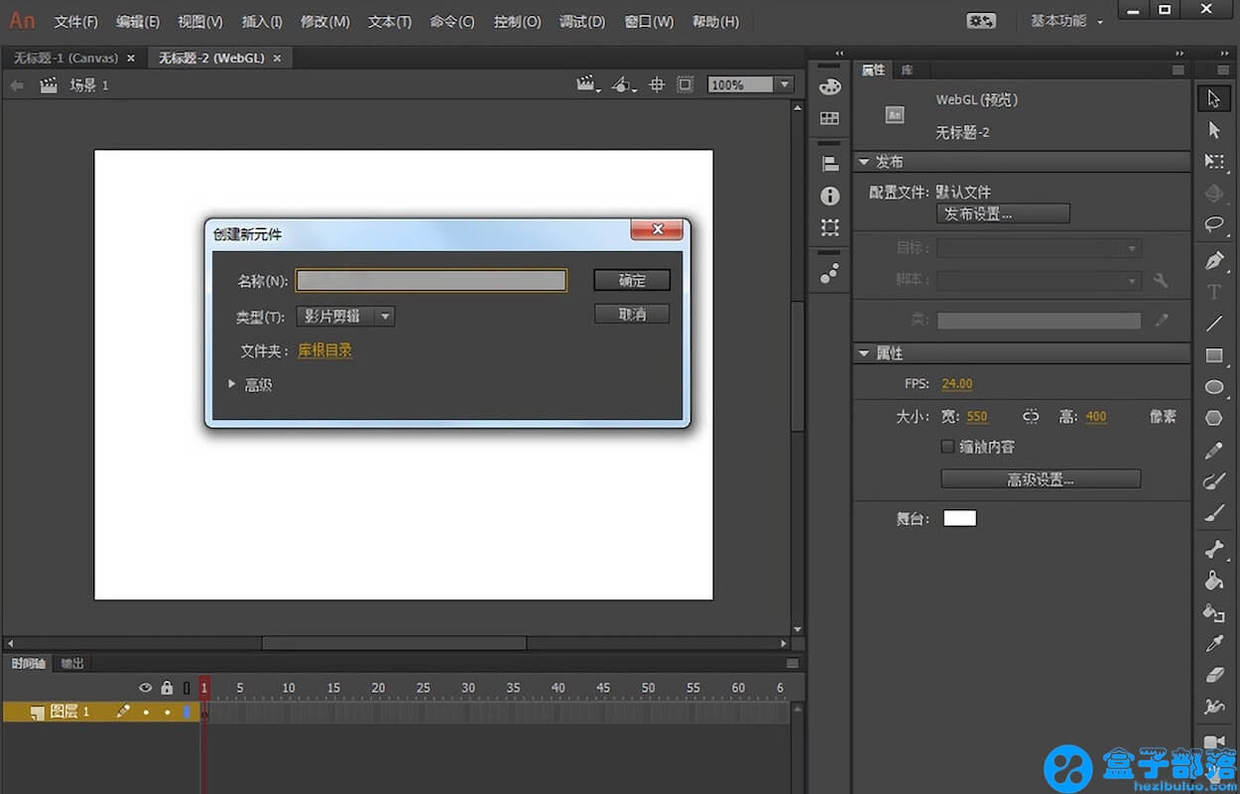Open the 100% zoom dropdown
1240x794 pixels.
[784, 85]
